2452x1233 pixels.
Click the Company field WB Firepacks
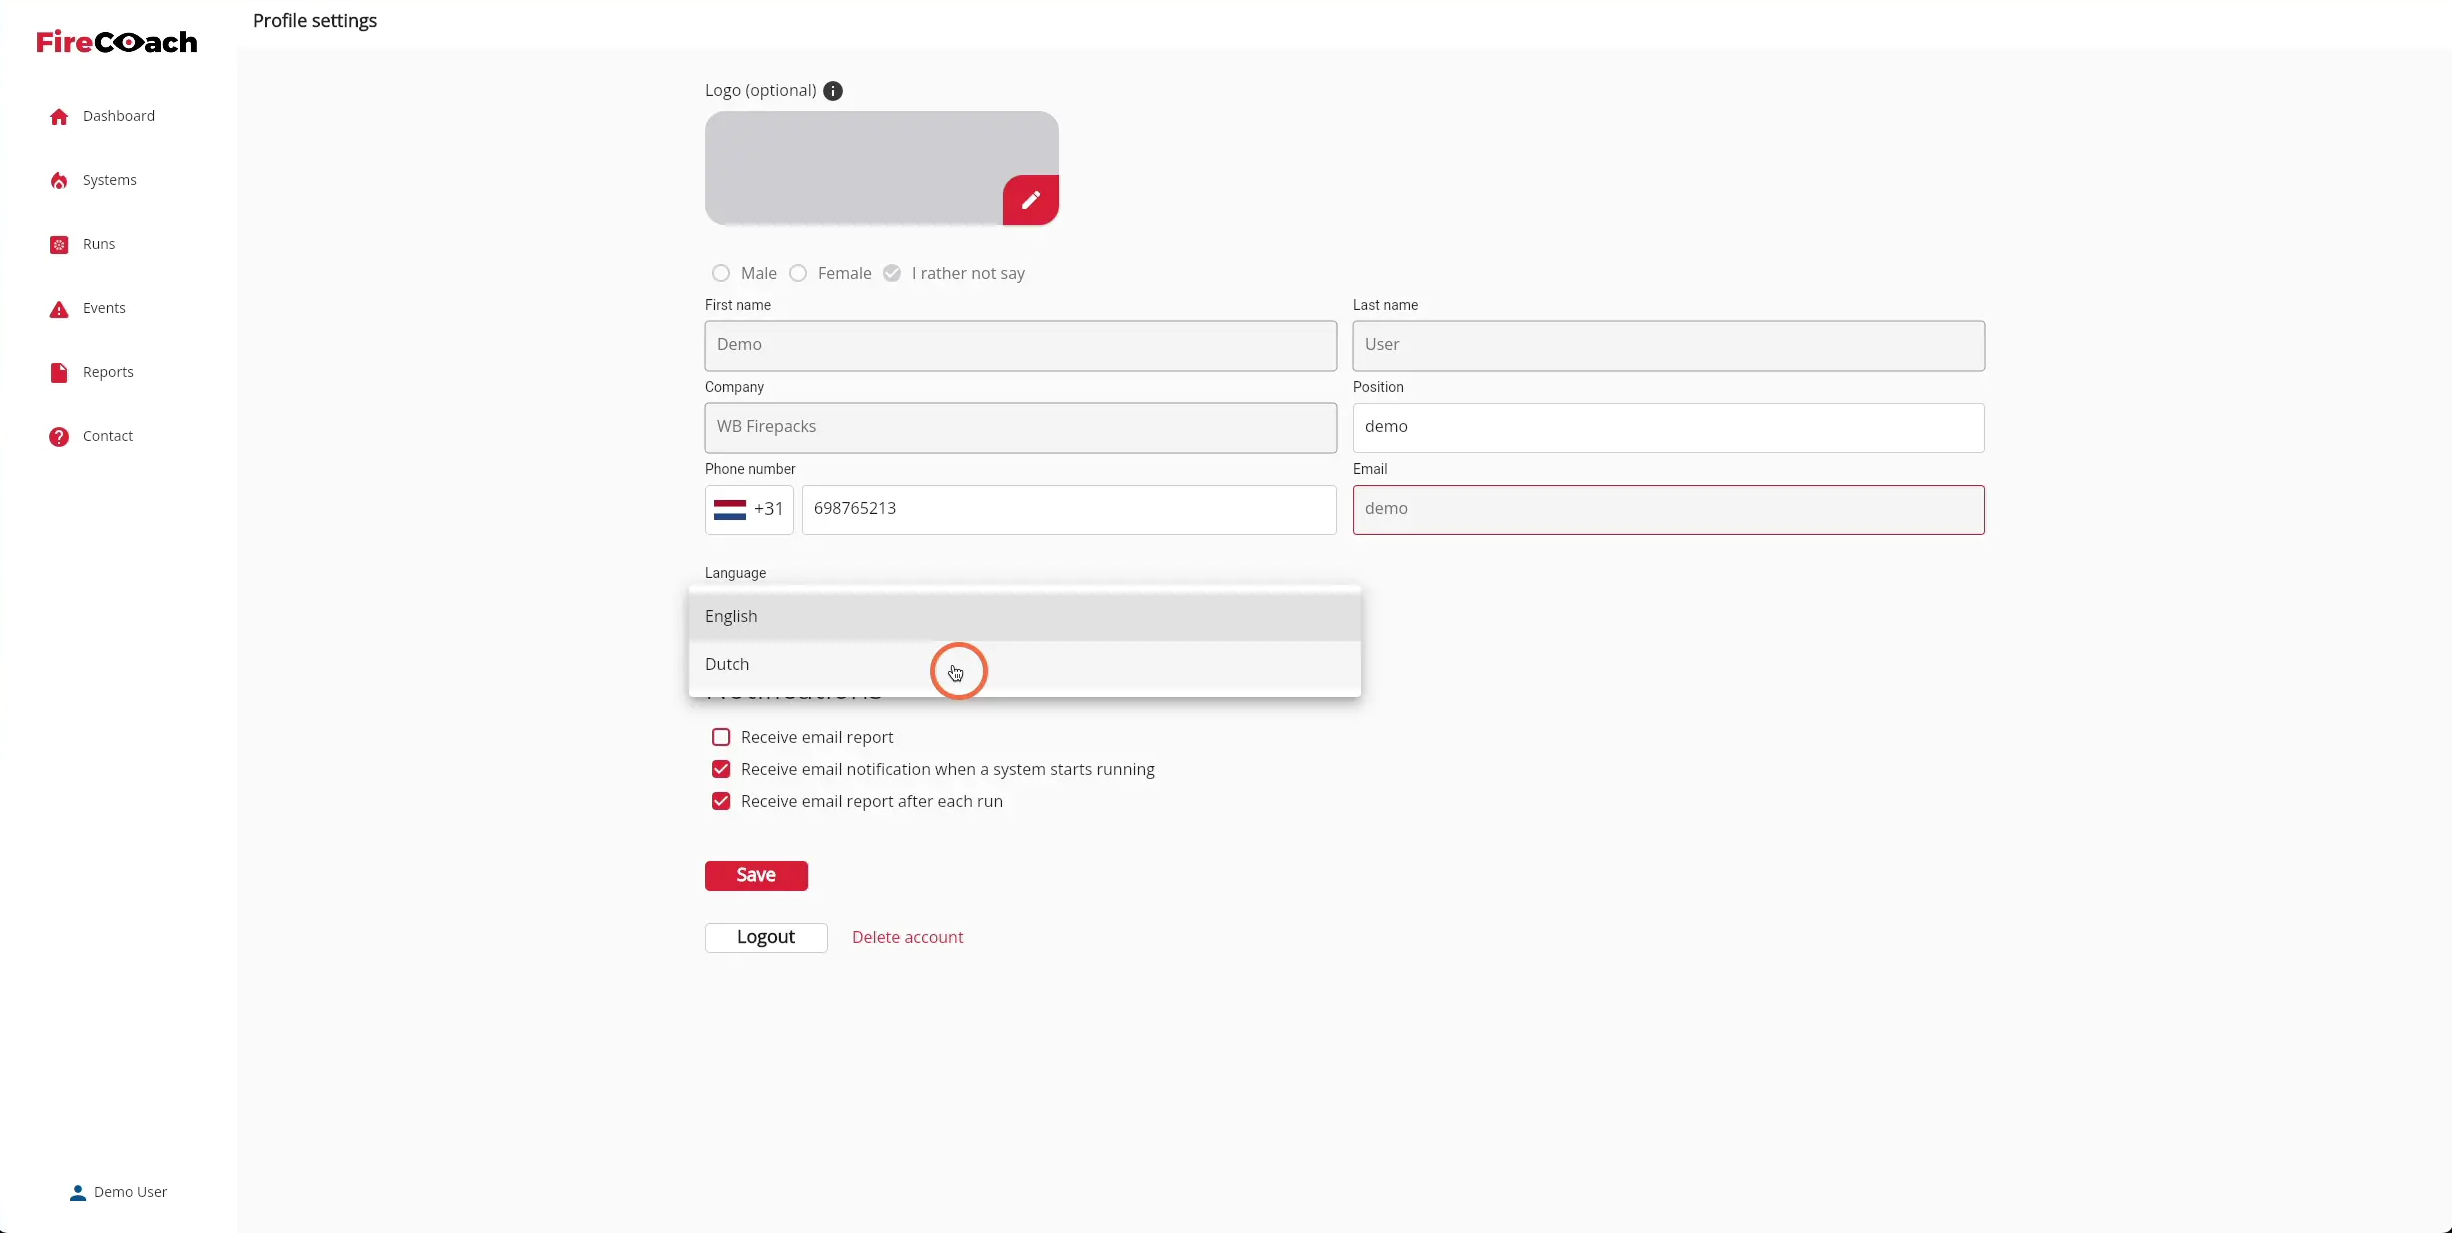tap(1021, 428)
